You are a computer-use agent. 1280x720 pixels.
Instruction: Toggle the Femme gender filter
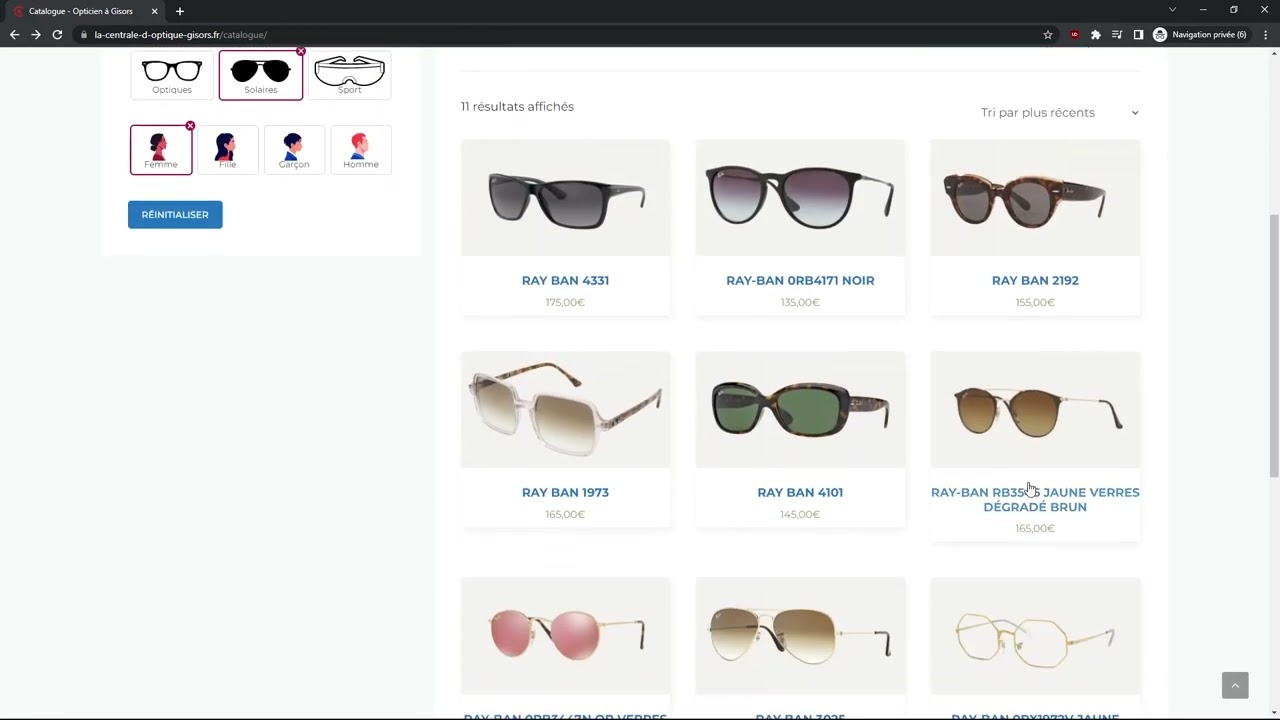[161, 150]
